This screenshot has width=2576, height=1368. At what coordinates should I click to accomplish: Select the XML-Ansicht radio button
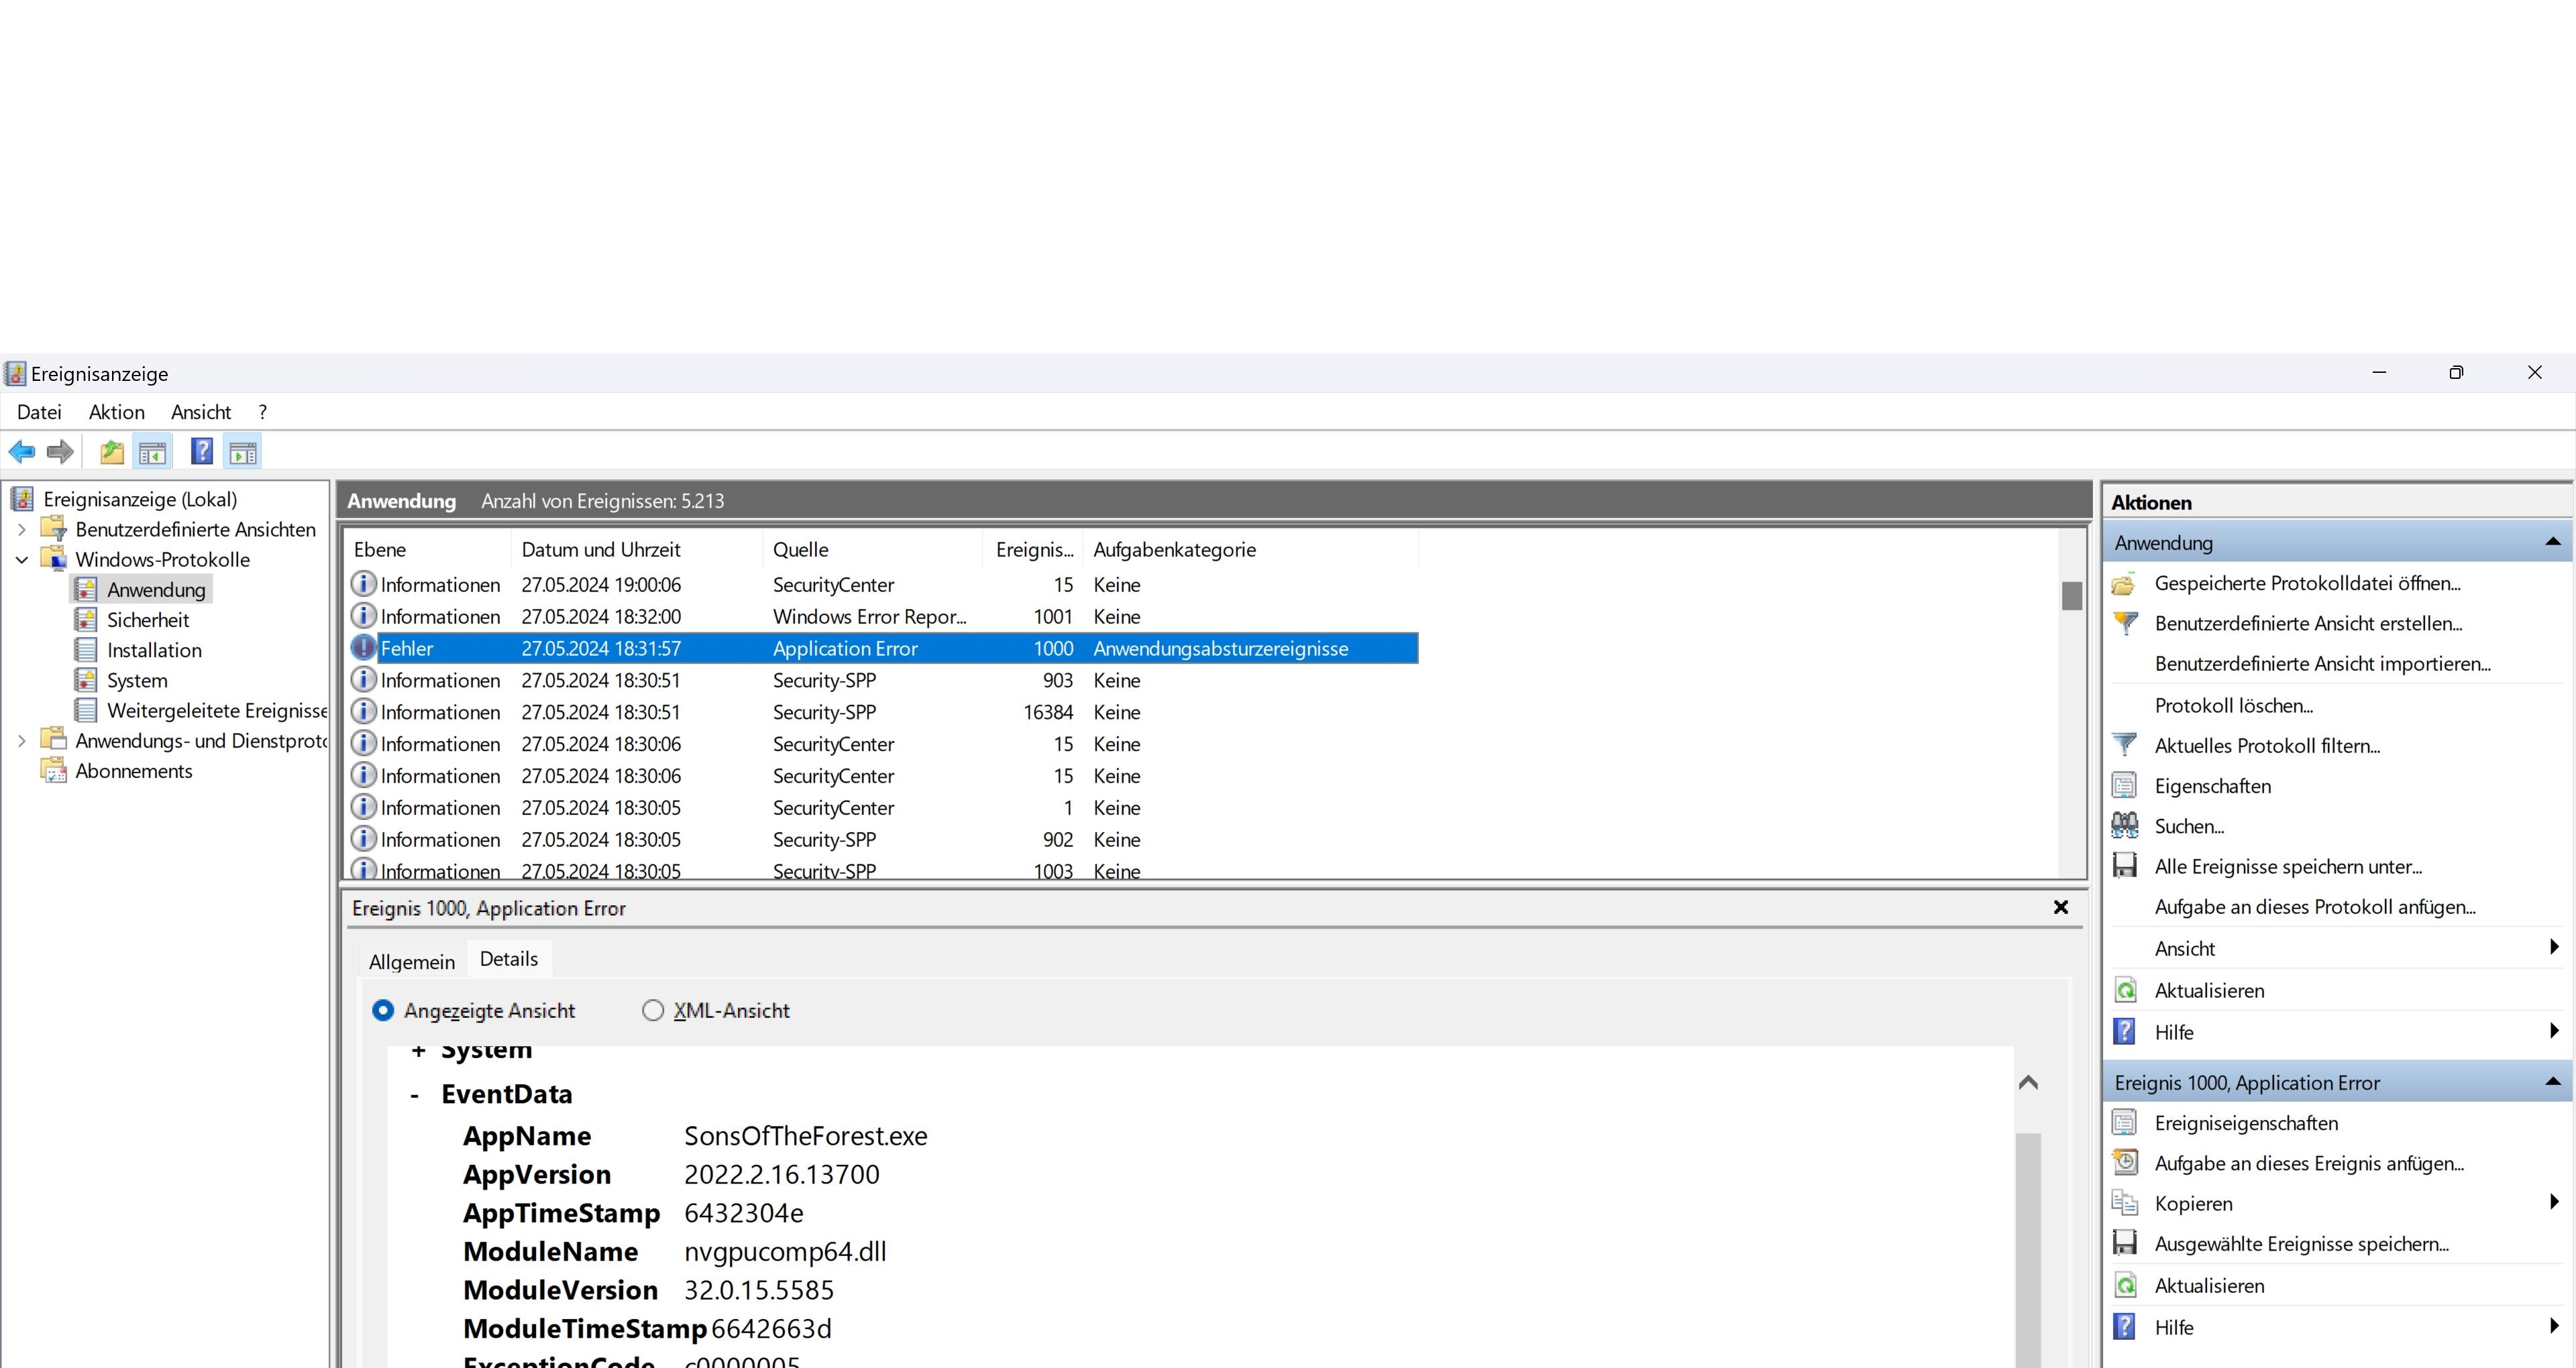[653, 1010]
